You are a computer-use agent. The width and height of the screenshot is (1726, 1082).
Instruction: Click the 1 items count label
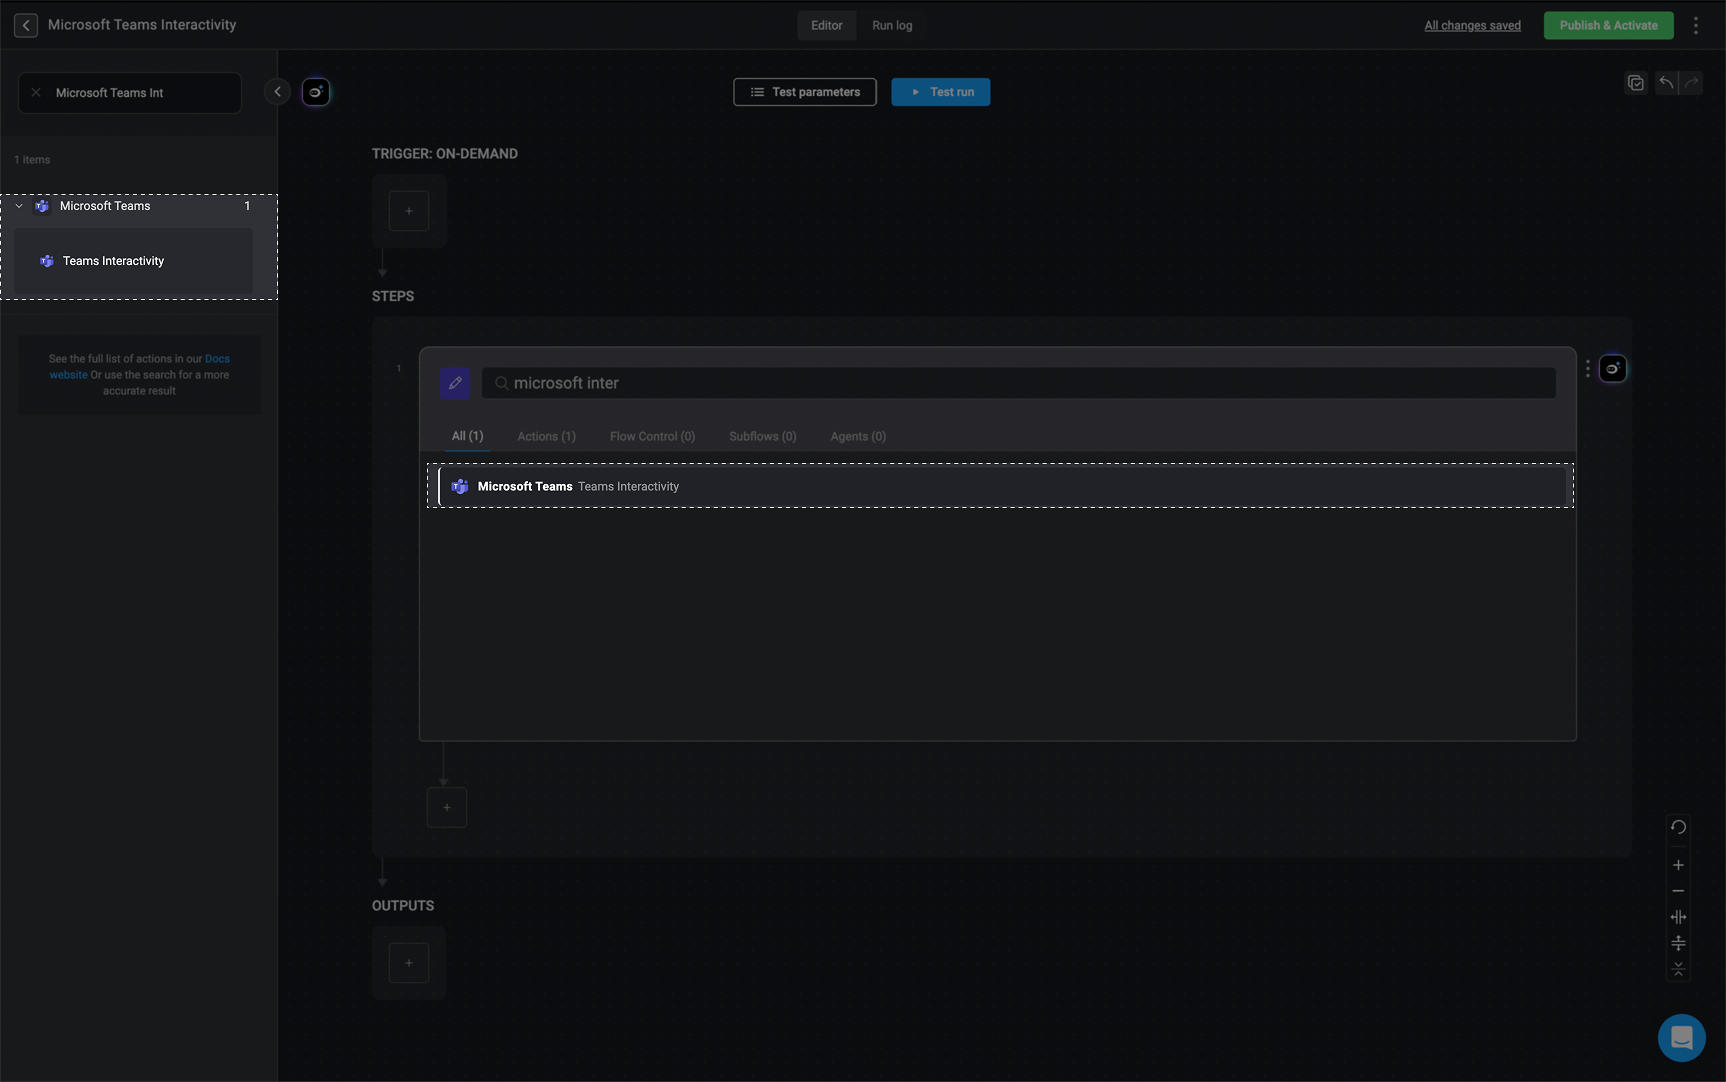click(x=32, y=160)
